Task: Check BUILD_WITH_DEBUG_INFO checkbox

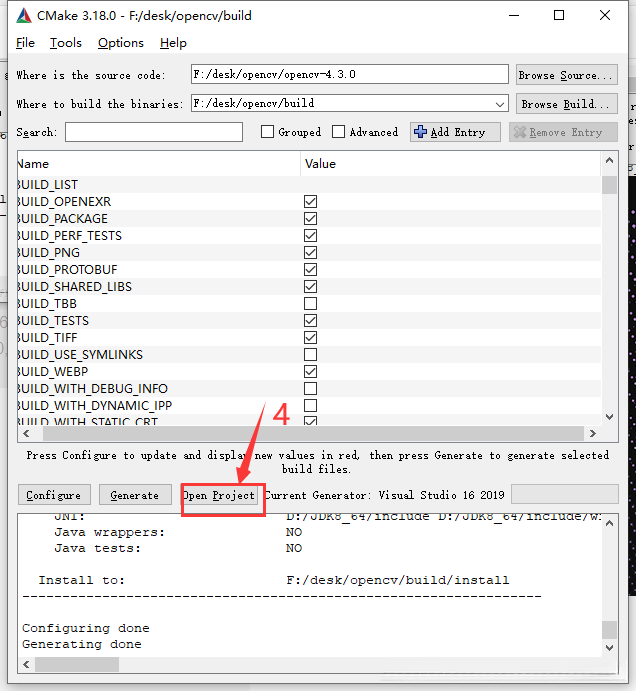Action: tap(310, 388)
